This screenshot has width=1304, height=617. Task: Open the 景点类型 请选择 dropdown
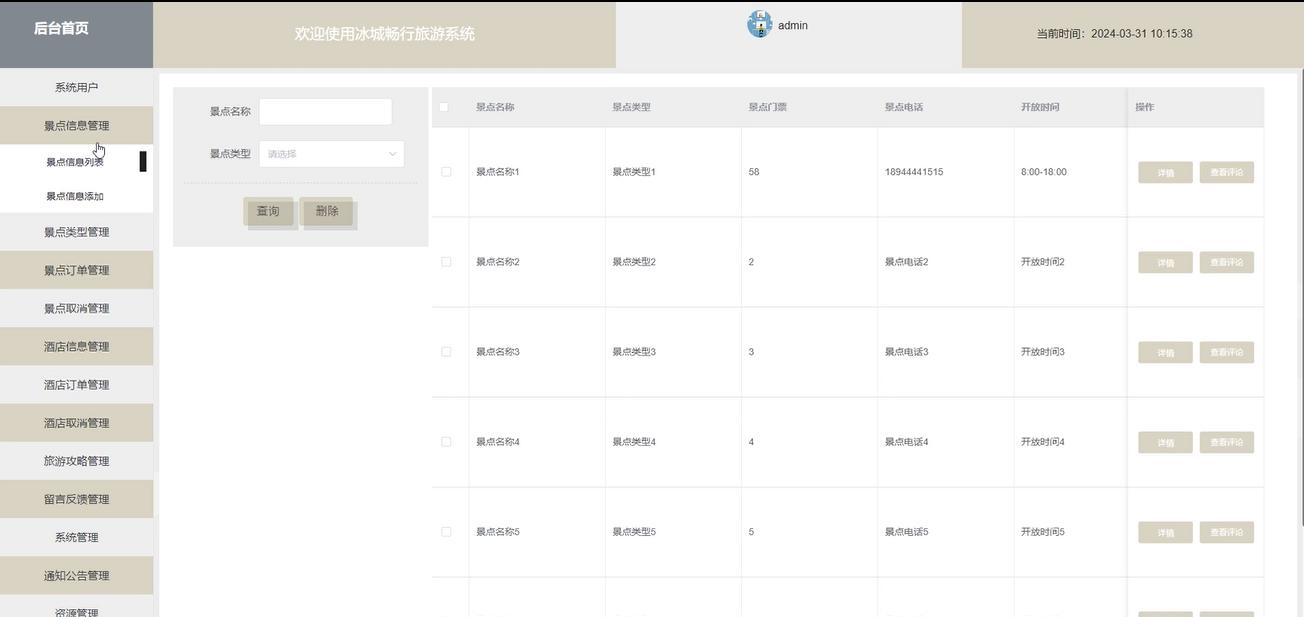[x=332, y=154]
